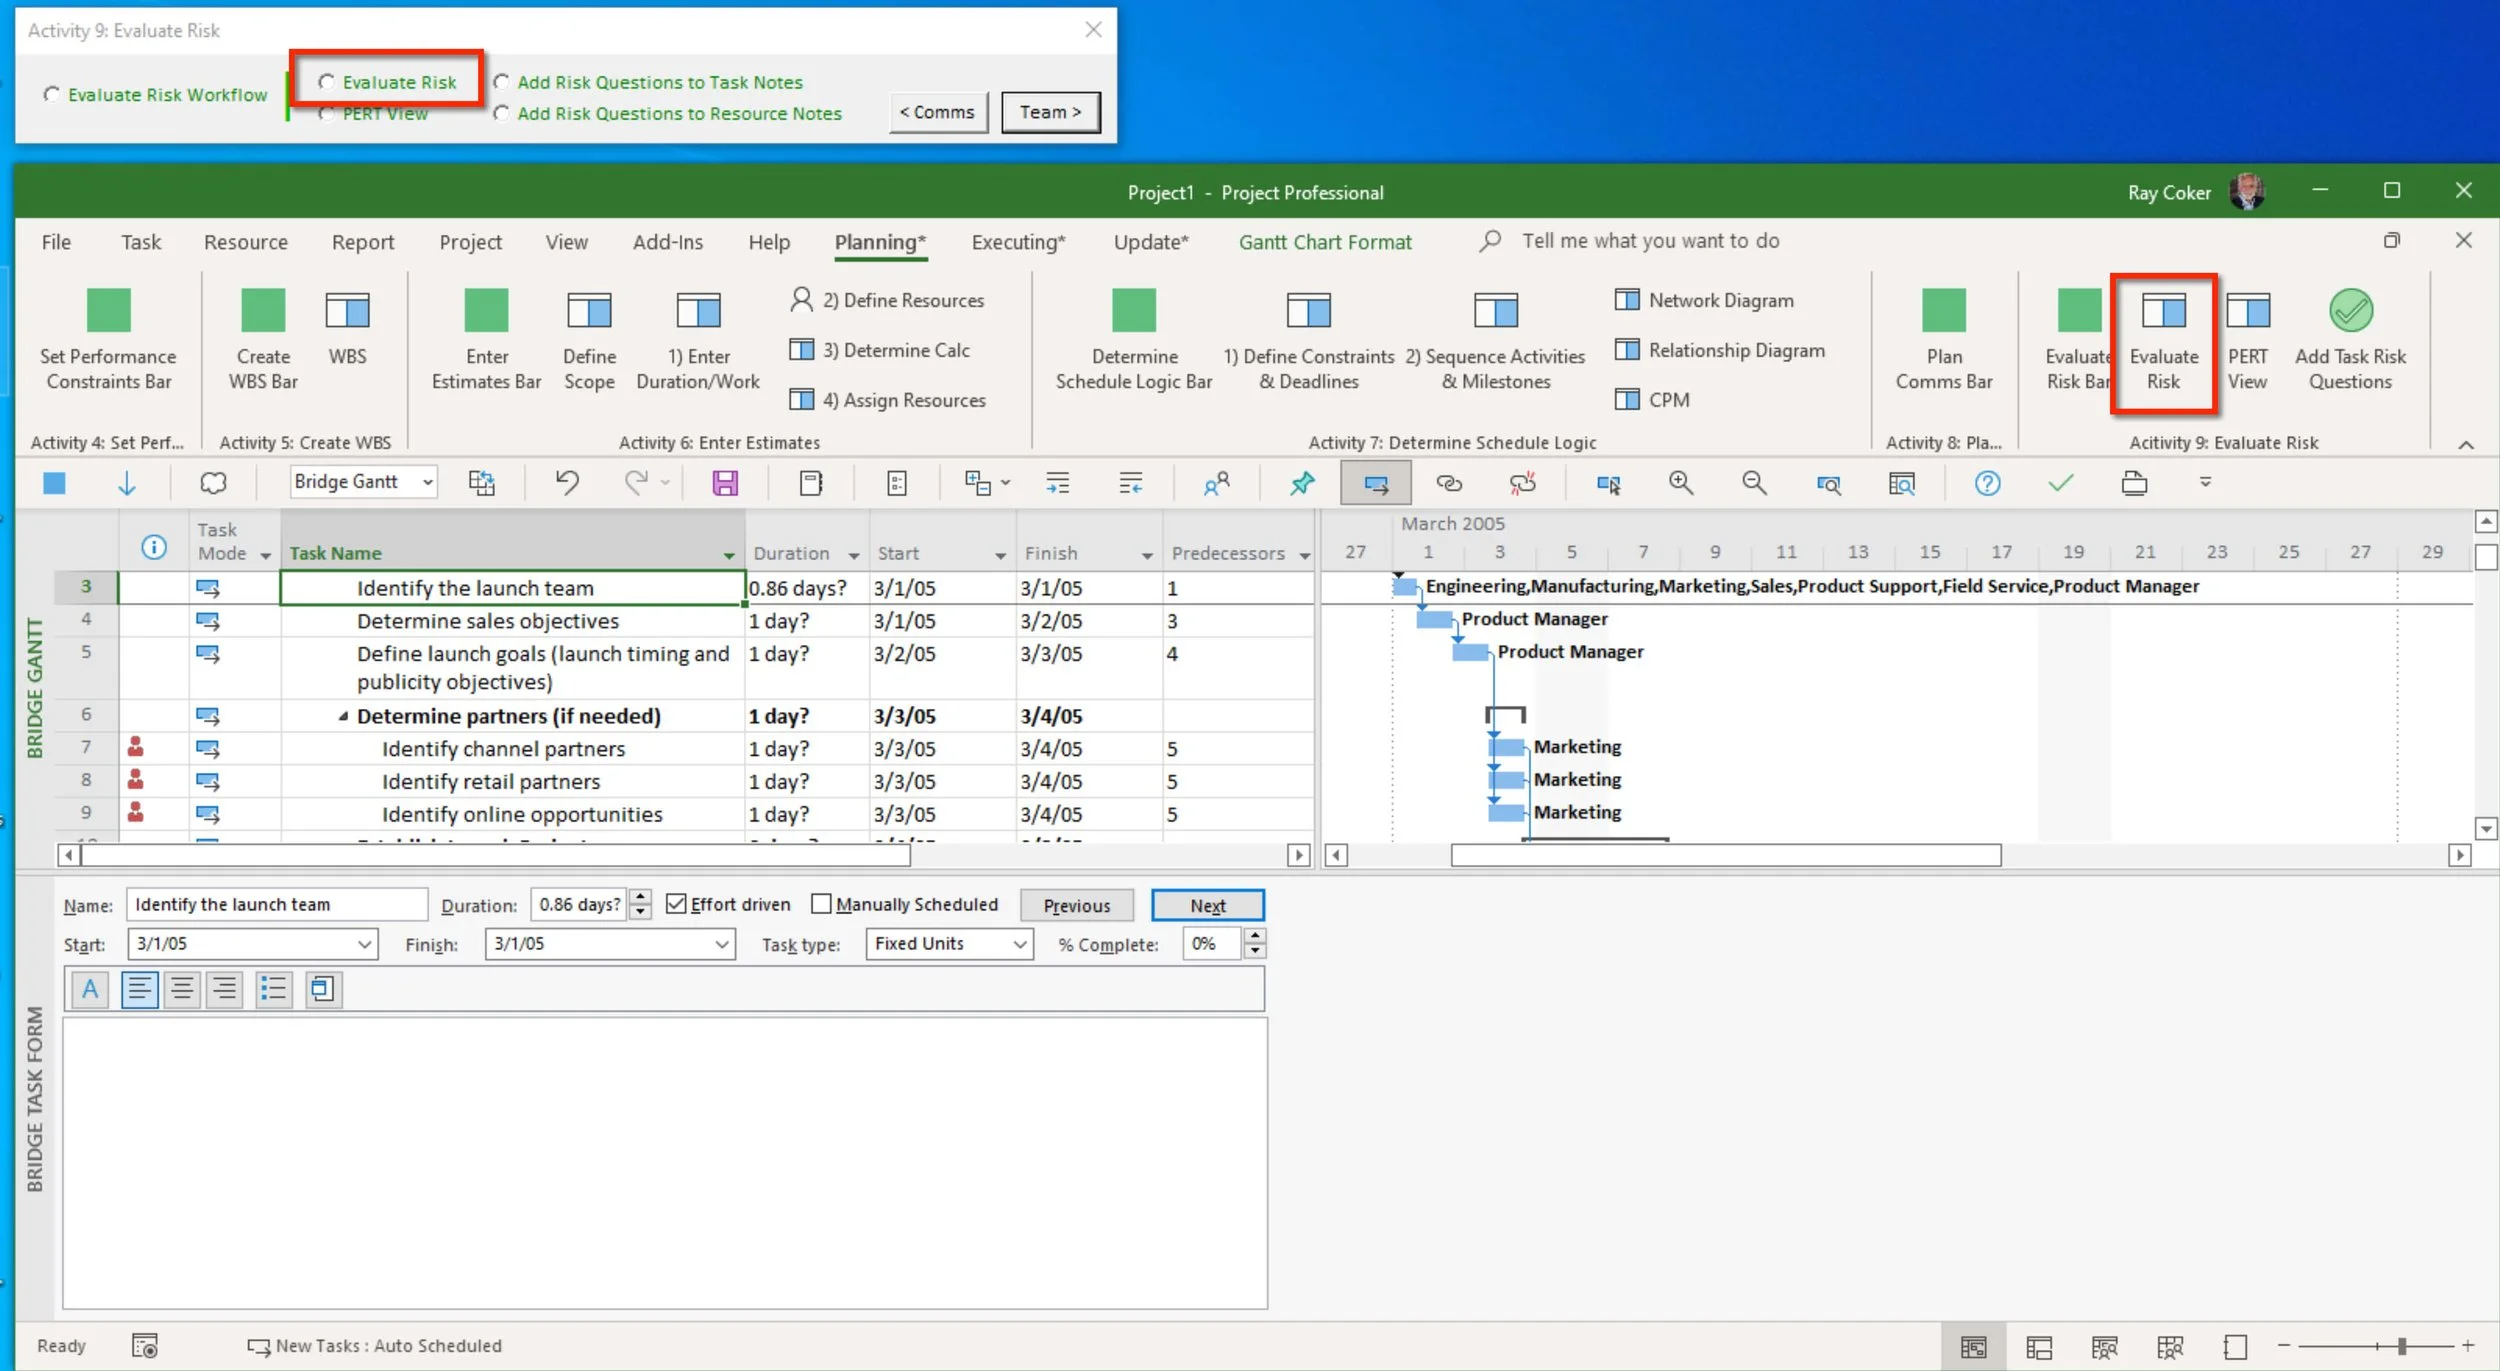The width and height of the screenshot is (2500, 1371).
Task: Click the Link Tasks chain icon
Action: click(x=1449, y=484)
